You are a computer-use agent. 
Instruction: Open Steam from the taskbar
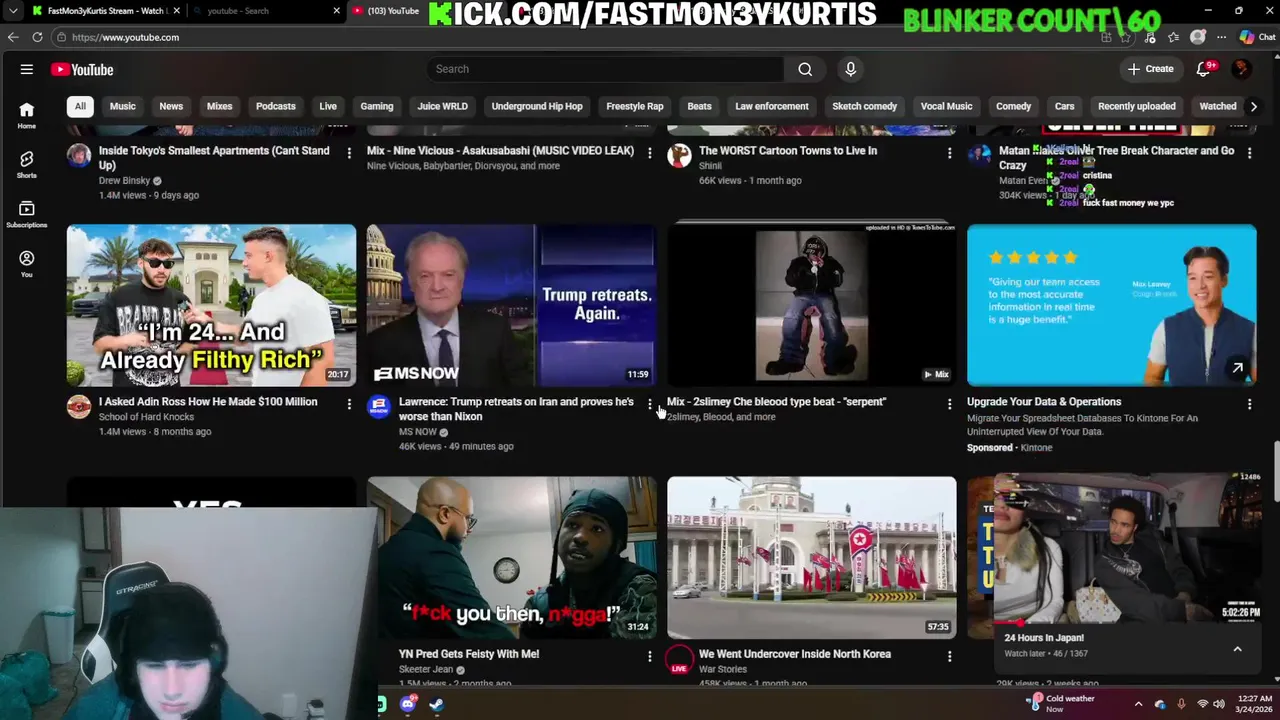click(x=436, y=704)
